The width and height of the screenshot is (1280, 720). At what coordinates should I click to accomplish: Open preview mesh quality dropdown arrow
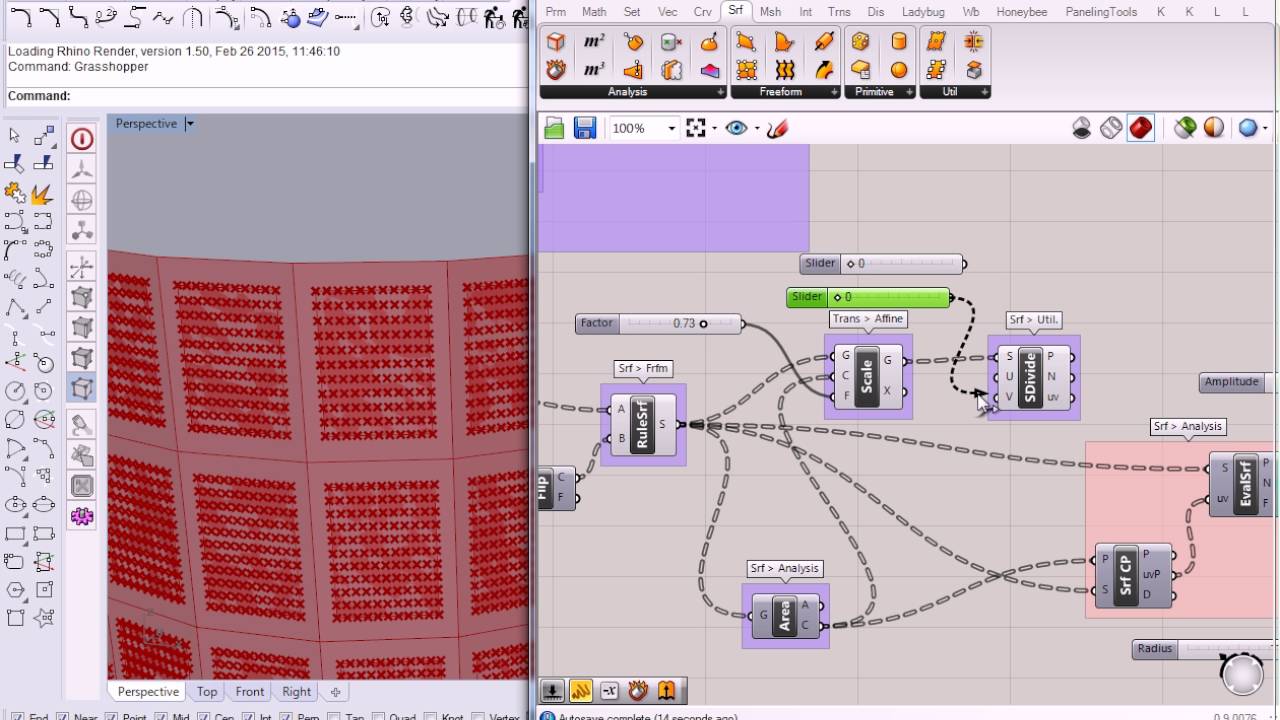point(1266,128)
